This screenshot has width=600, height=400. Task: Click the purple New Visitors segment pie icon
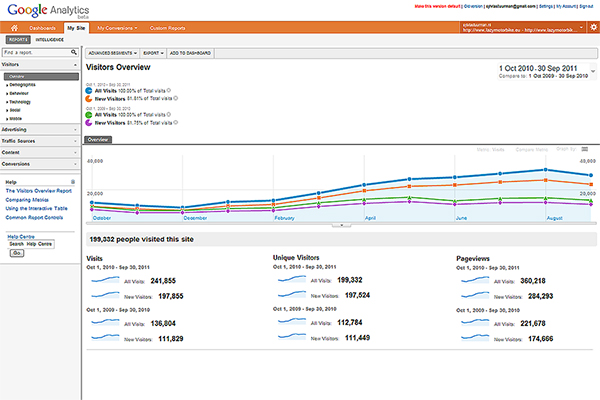89,123
